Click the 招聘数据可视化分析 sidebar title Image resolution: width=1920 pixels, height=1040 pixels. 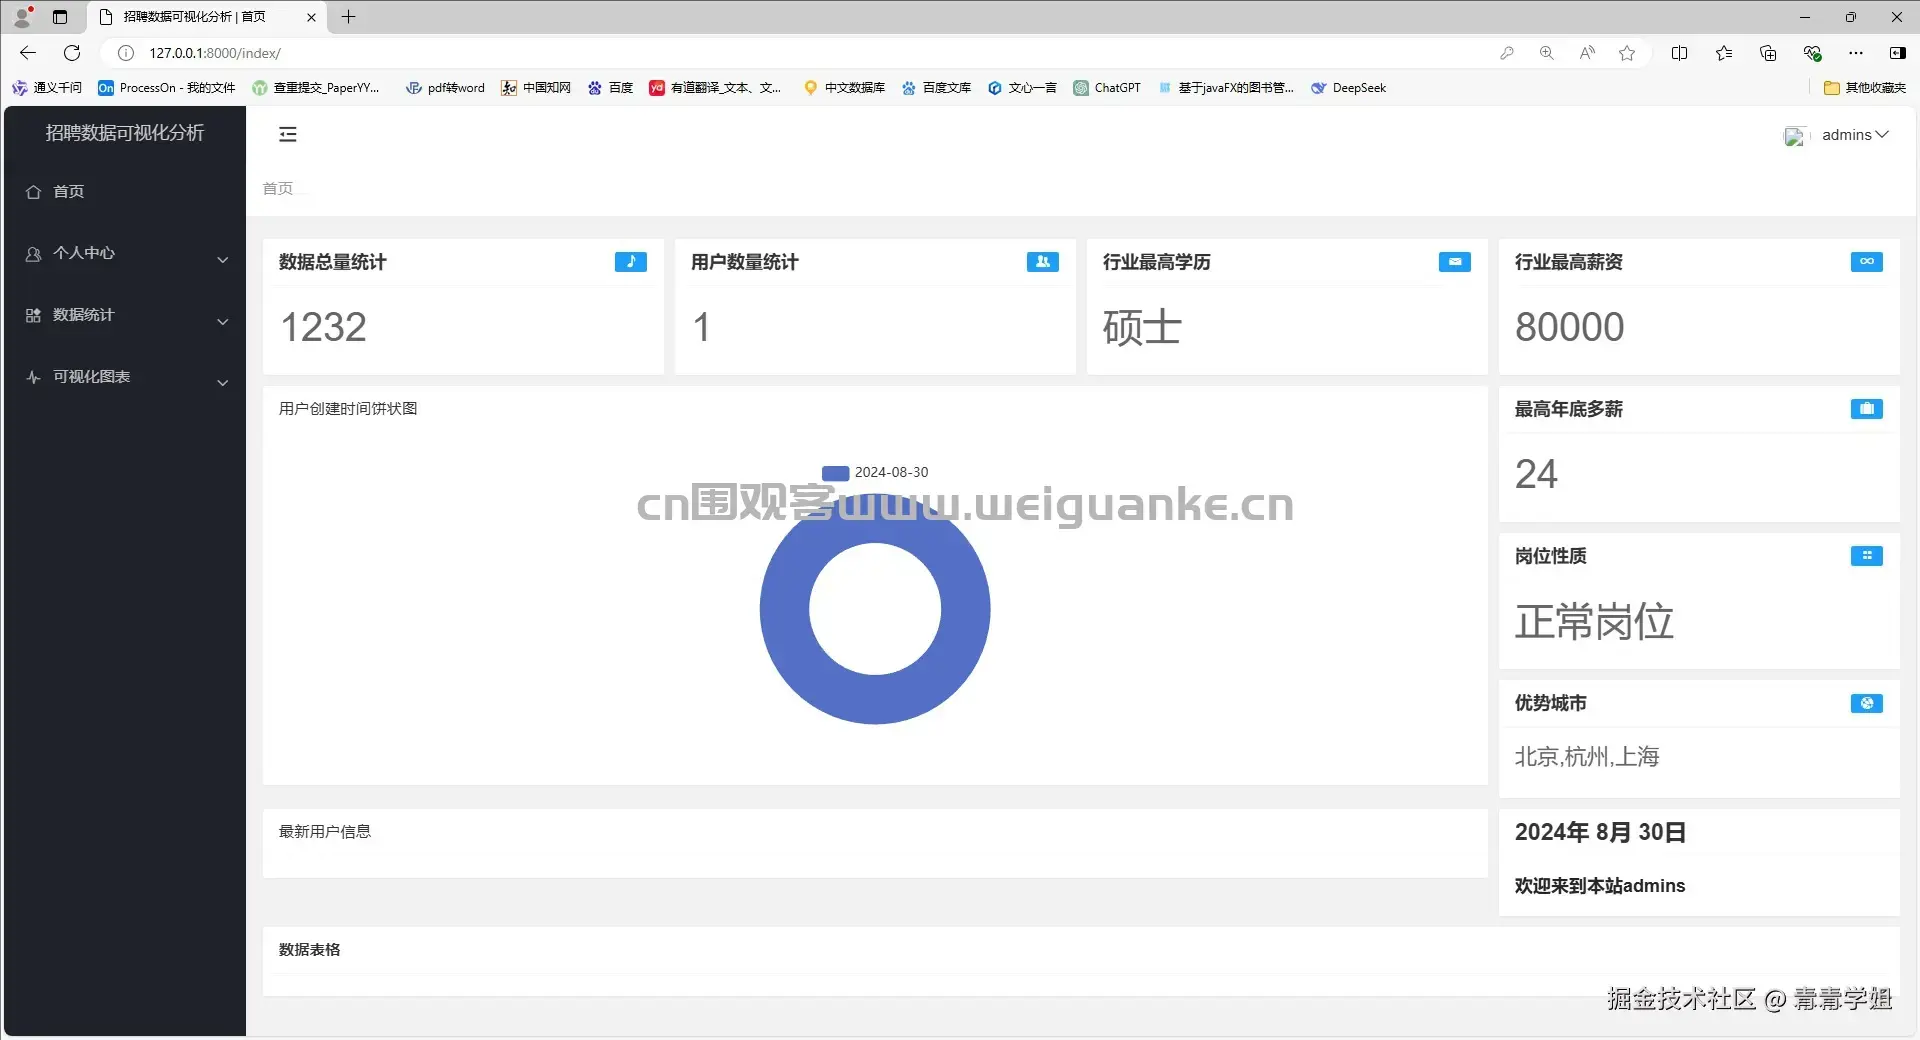click(125, 133)
